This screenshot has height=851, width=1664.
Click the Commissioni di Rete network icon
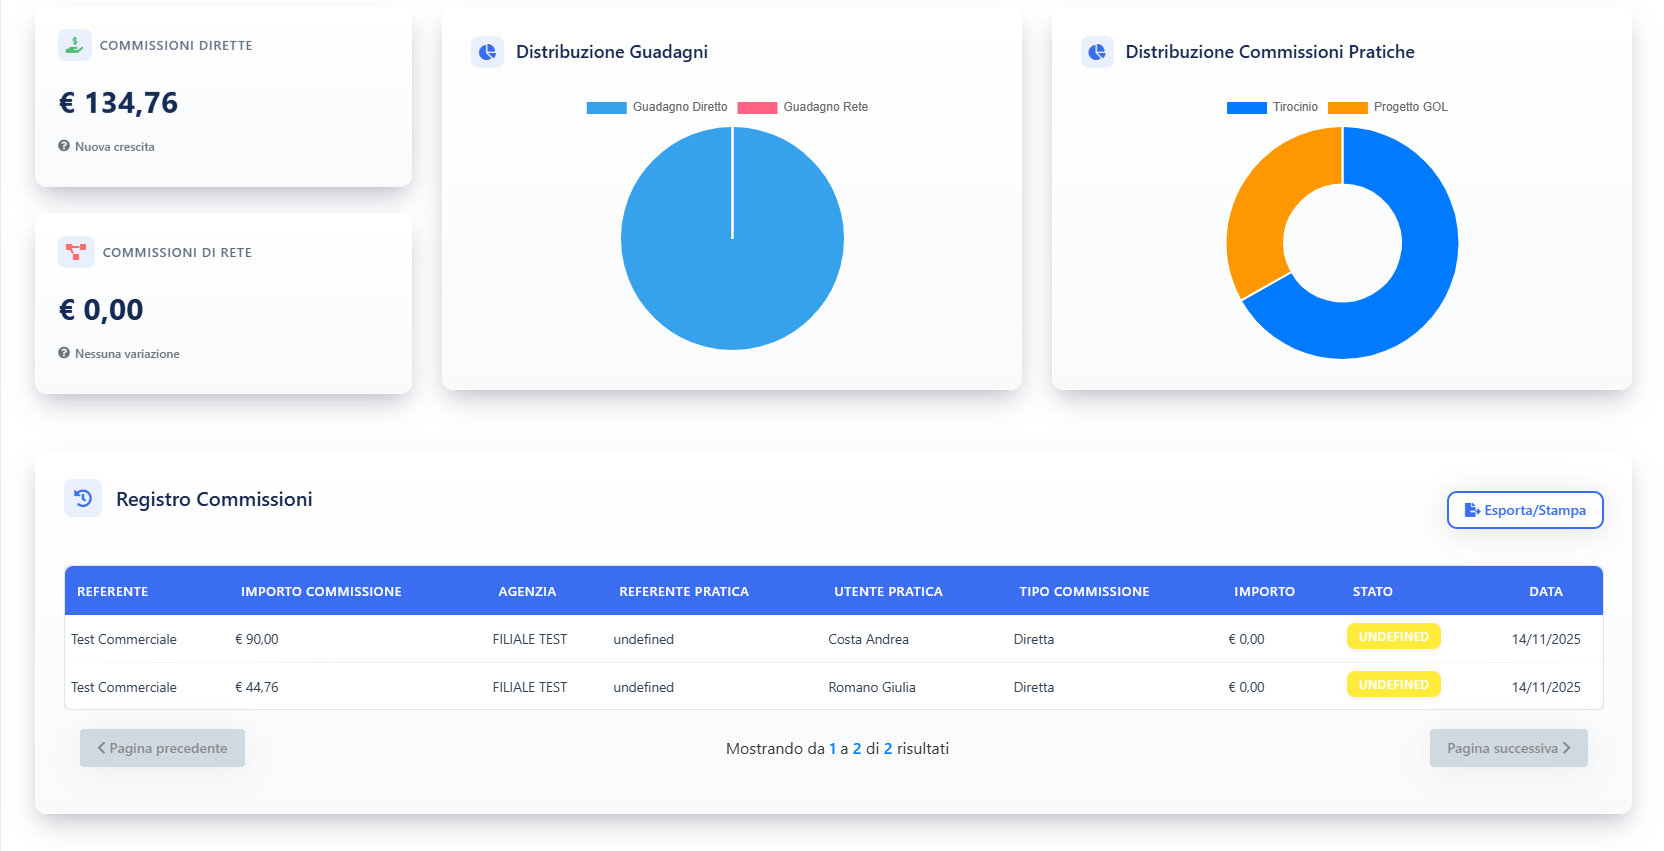[x=76, y=252]
